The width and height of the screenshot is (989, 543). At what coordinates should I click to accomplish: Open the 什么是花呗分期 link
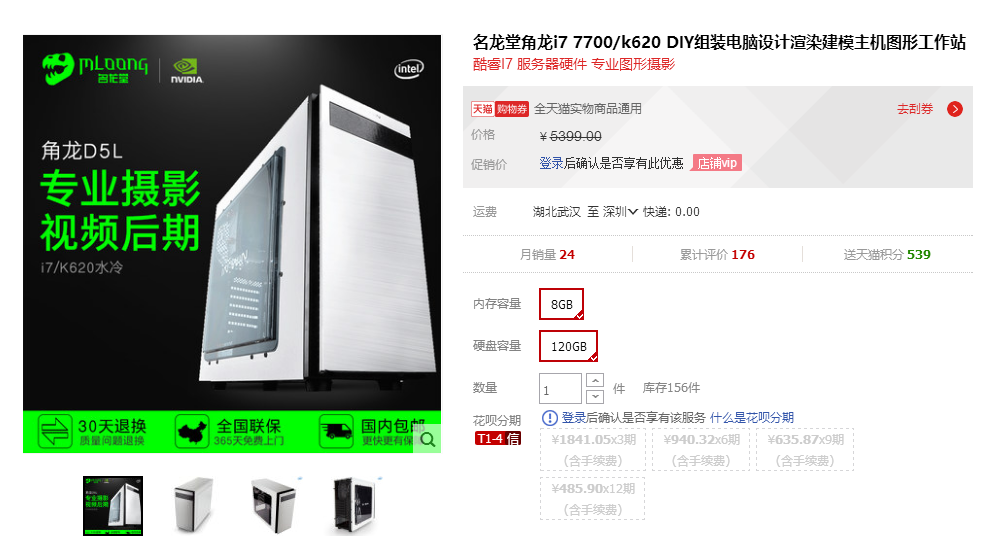pos(752,417)
